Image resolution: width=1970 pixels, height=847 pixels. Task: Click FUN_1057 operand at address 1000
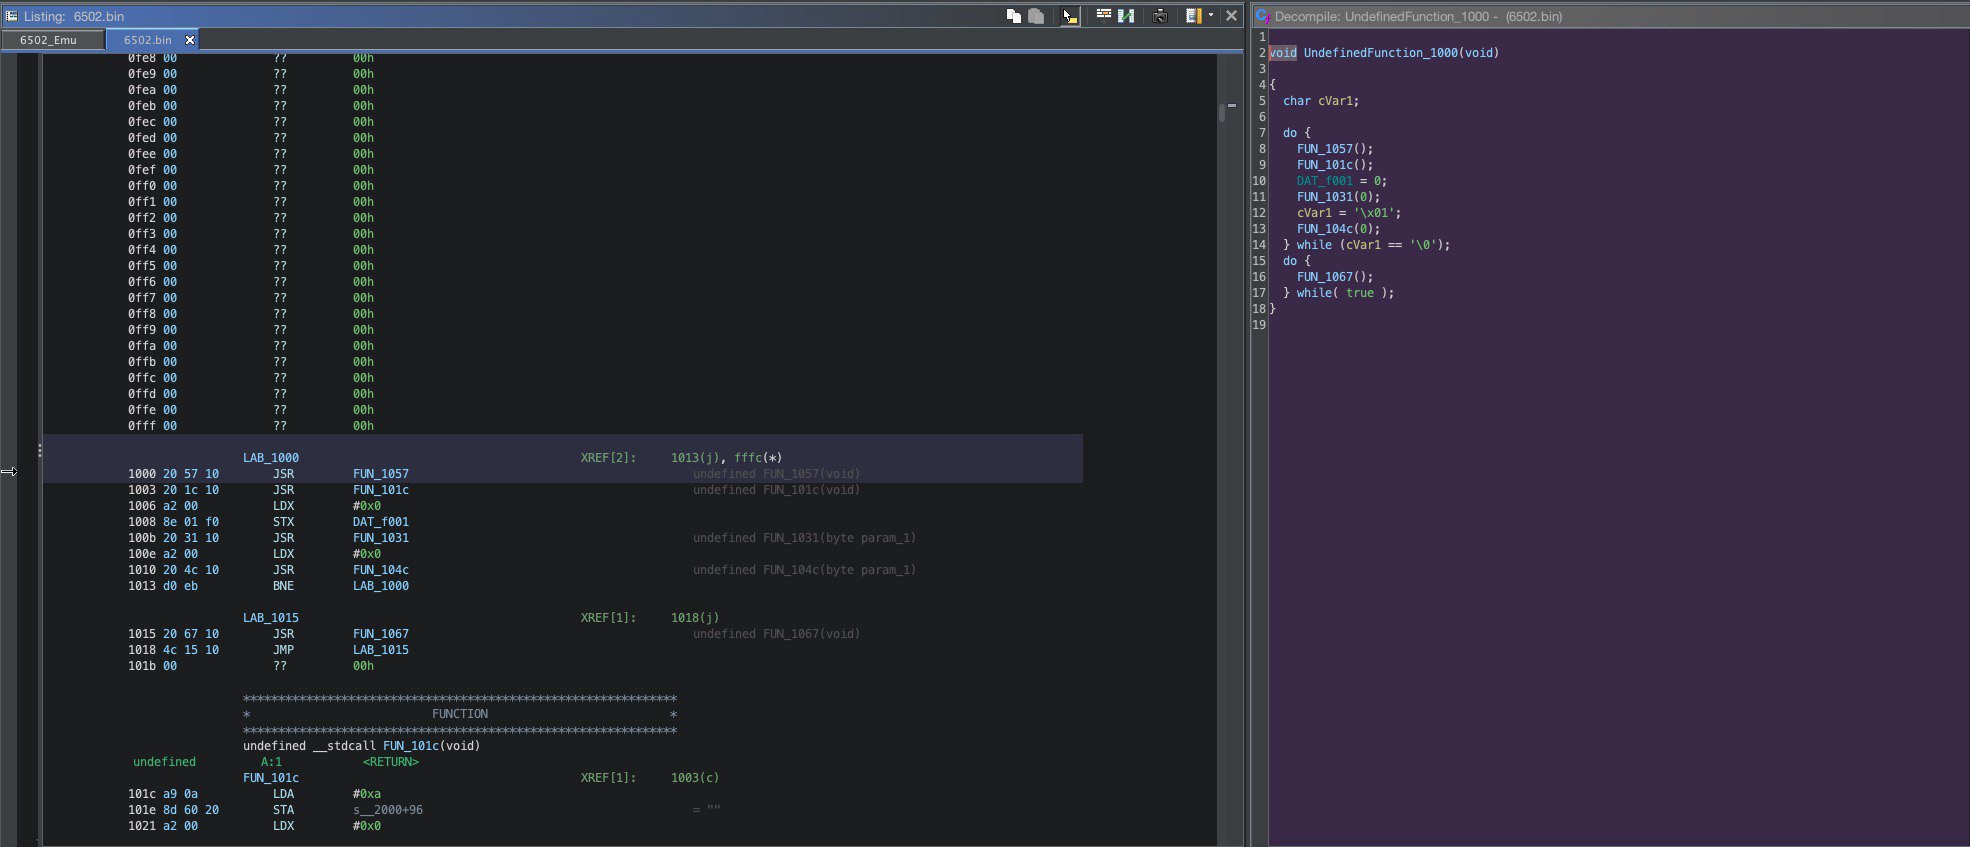click(381, 474)
